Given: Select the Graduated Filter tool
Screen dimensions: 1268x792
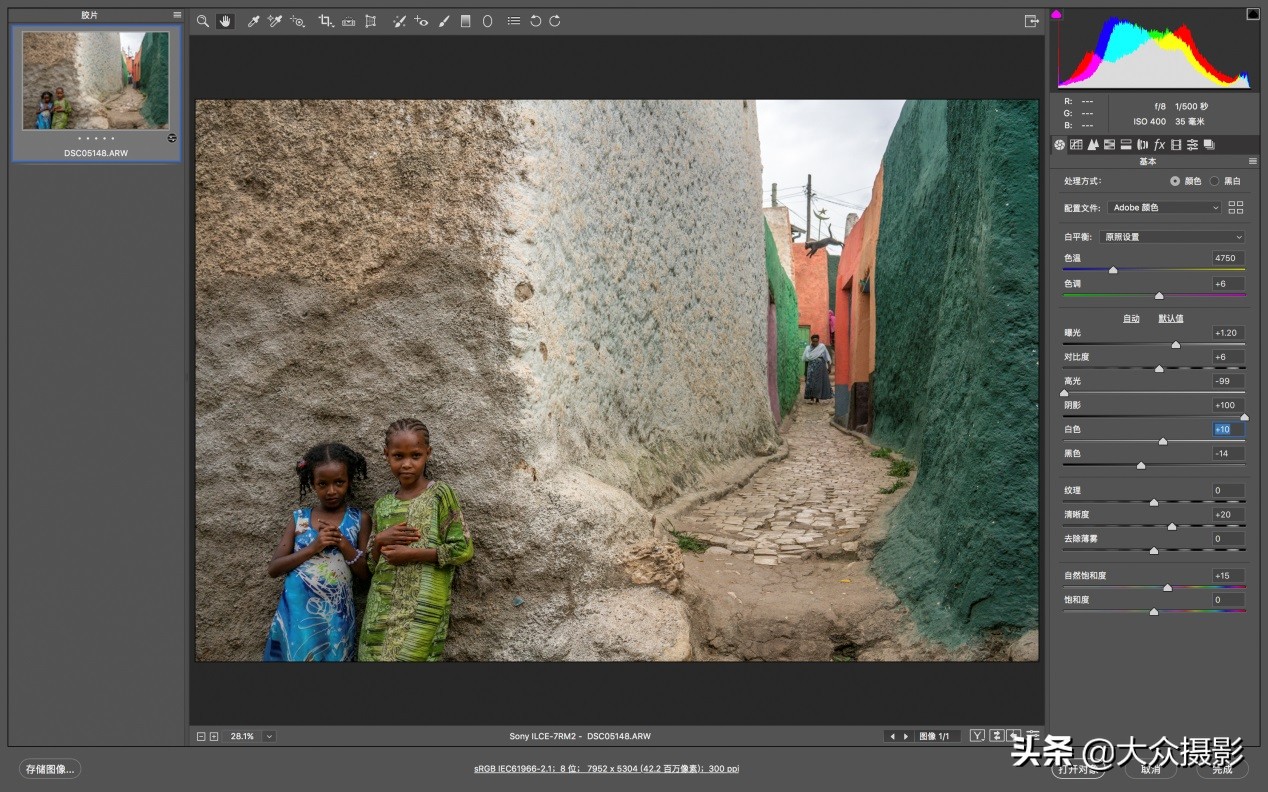Looking at the screenshot, I should [465, 21].
